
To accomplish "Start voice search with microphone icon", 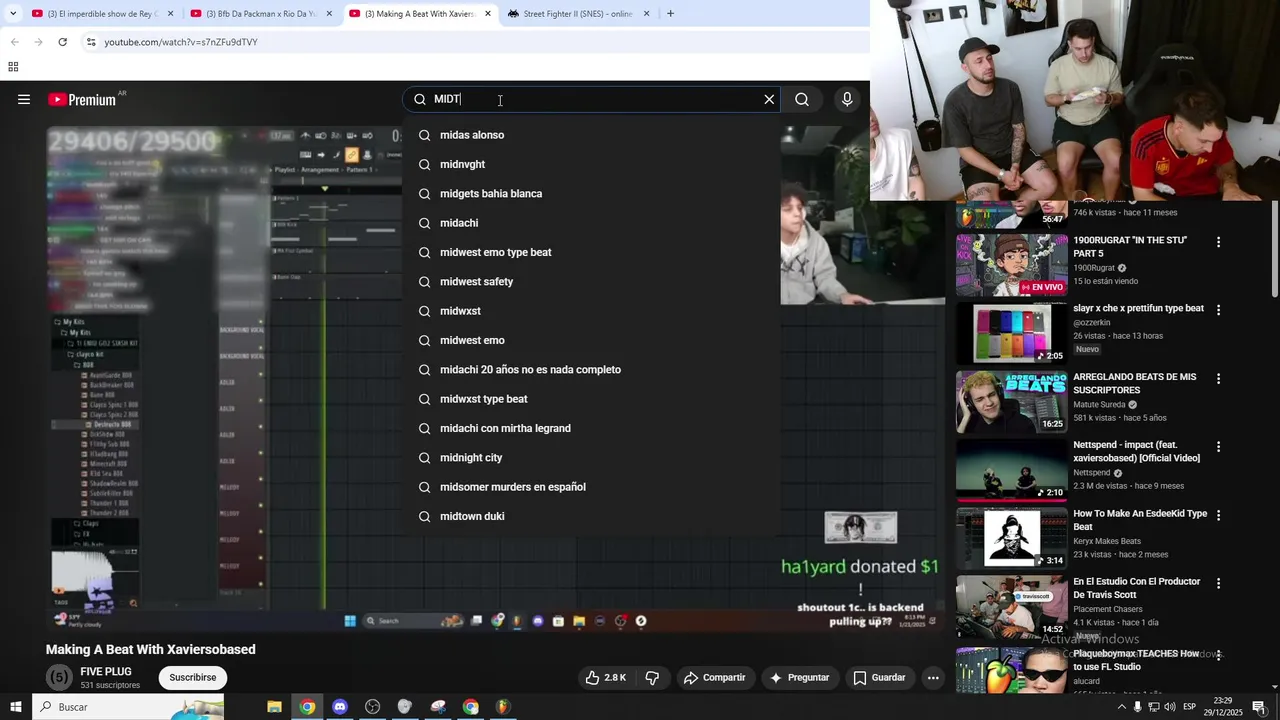I will coord(847,99).
